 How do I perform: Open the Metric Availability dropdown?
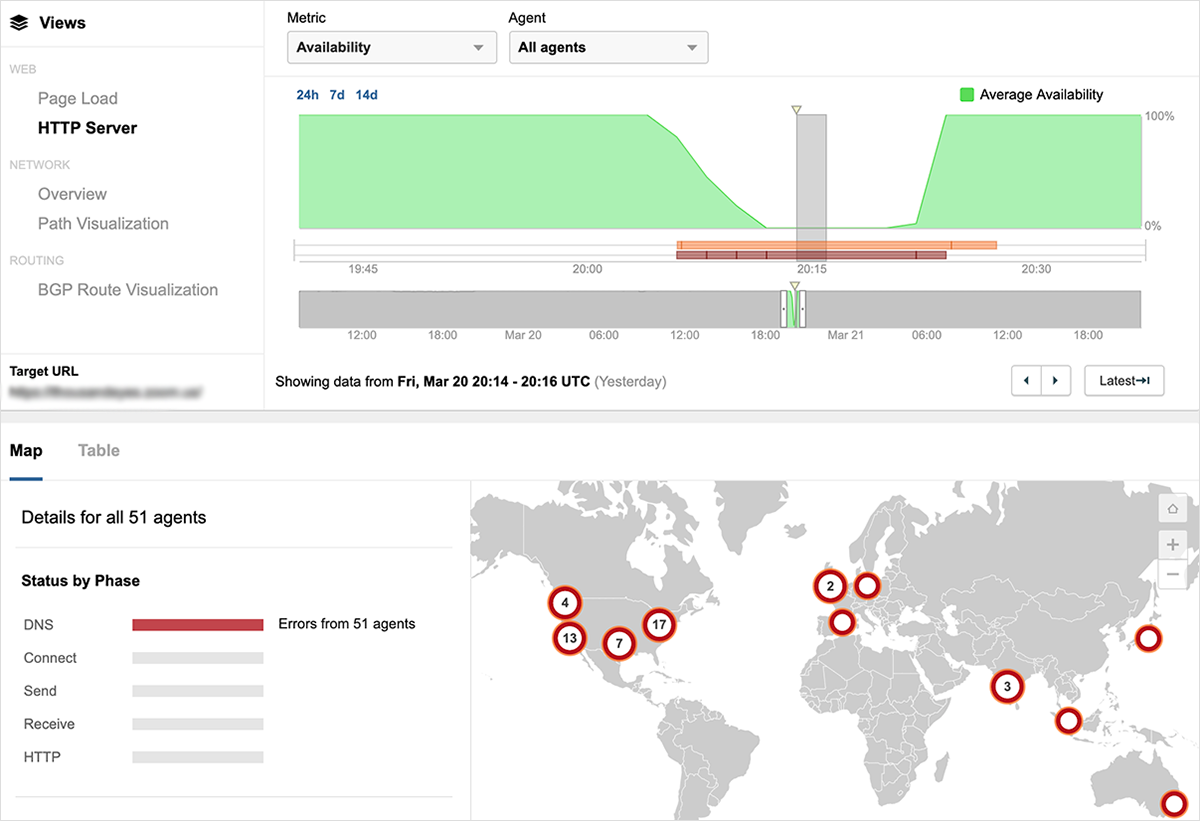click(391, 47)
